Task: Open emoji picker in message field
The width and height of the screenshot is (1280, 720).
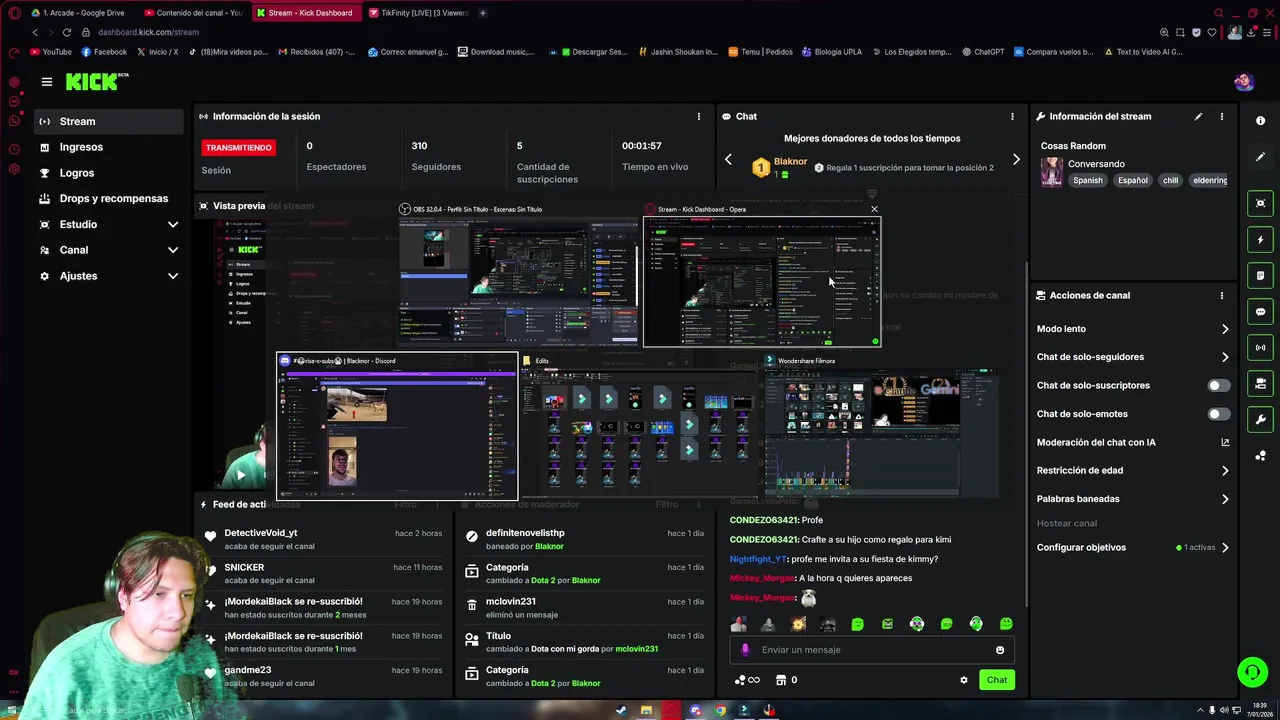Action: 1000,650
